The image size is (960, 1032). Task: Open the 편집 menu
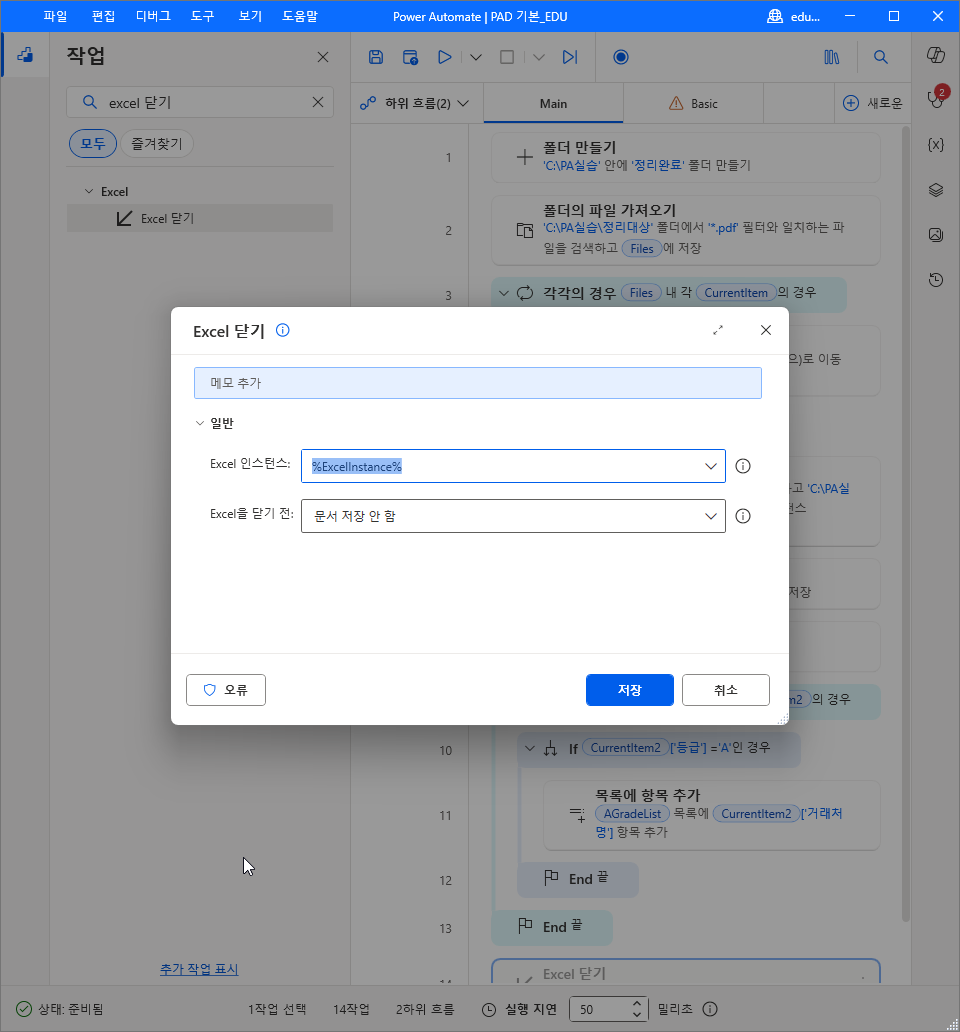[x=103, y=16]
